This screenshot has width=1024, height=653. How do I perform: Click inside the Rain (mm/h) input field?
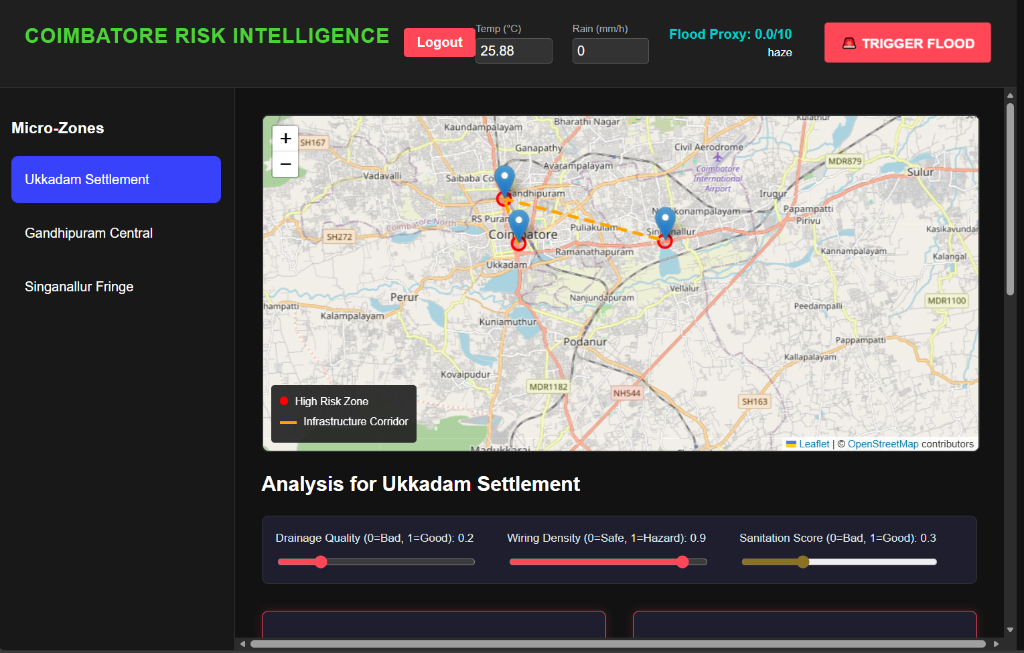pyautogui.click(x=610, y=50)
